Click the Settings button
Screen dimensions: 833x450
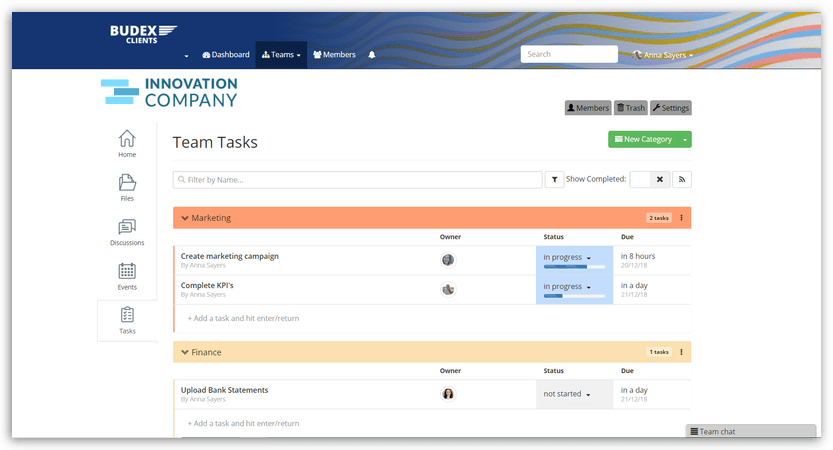point(670,108)
